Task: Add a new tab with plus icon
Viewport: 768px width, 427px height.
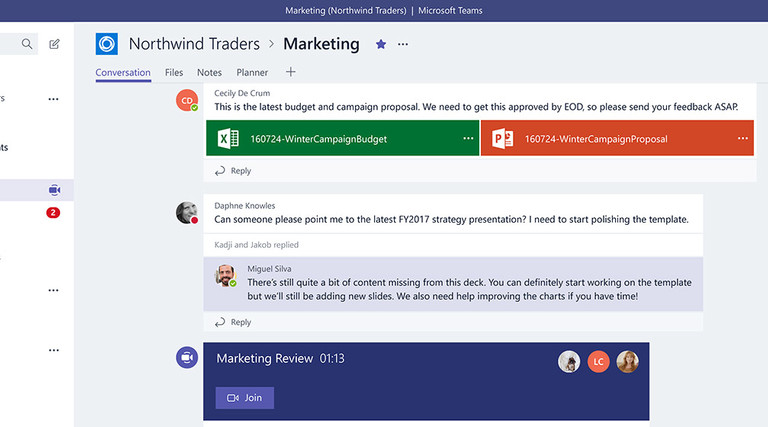Action: coord(290,72)
